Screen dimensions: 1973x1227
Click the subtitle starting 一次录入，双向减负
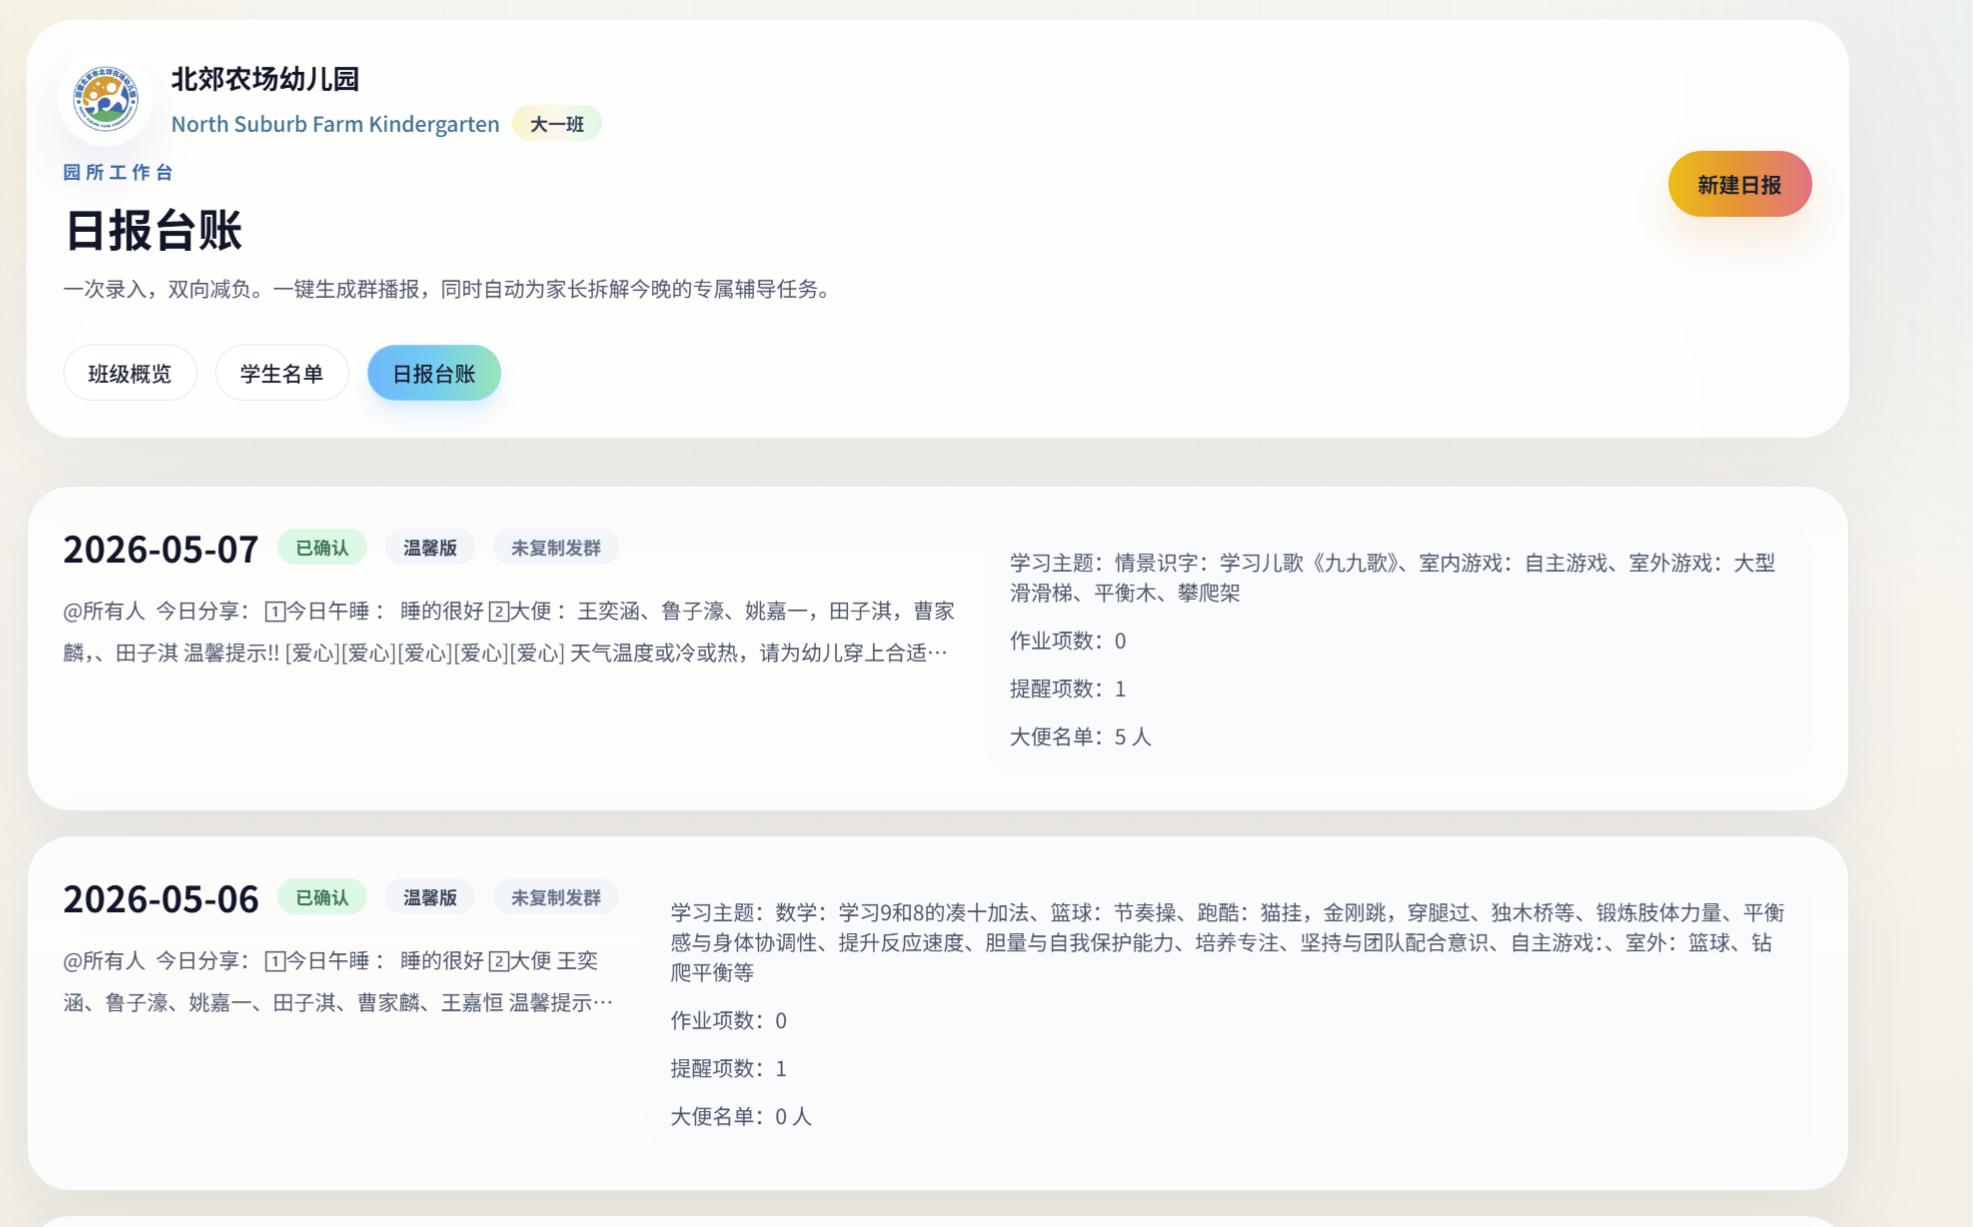coord(450,290)
